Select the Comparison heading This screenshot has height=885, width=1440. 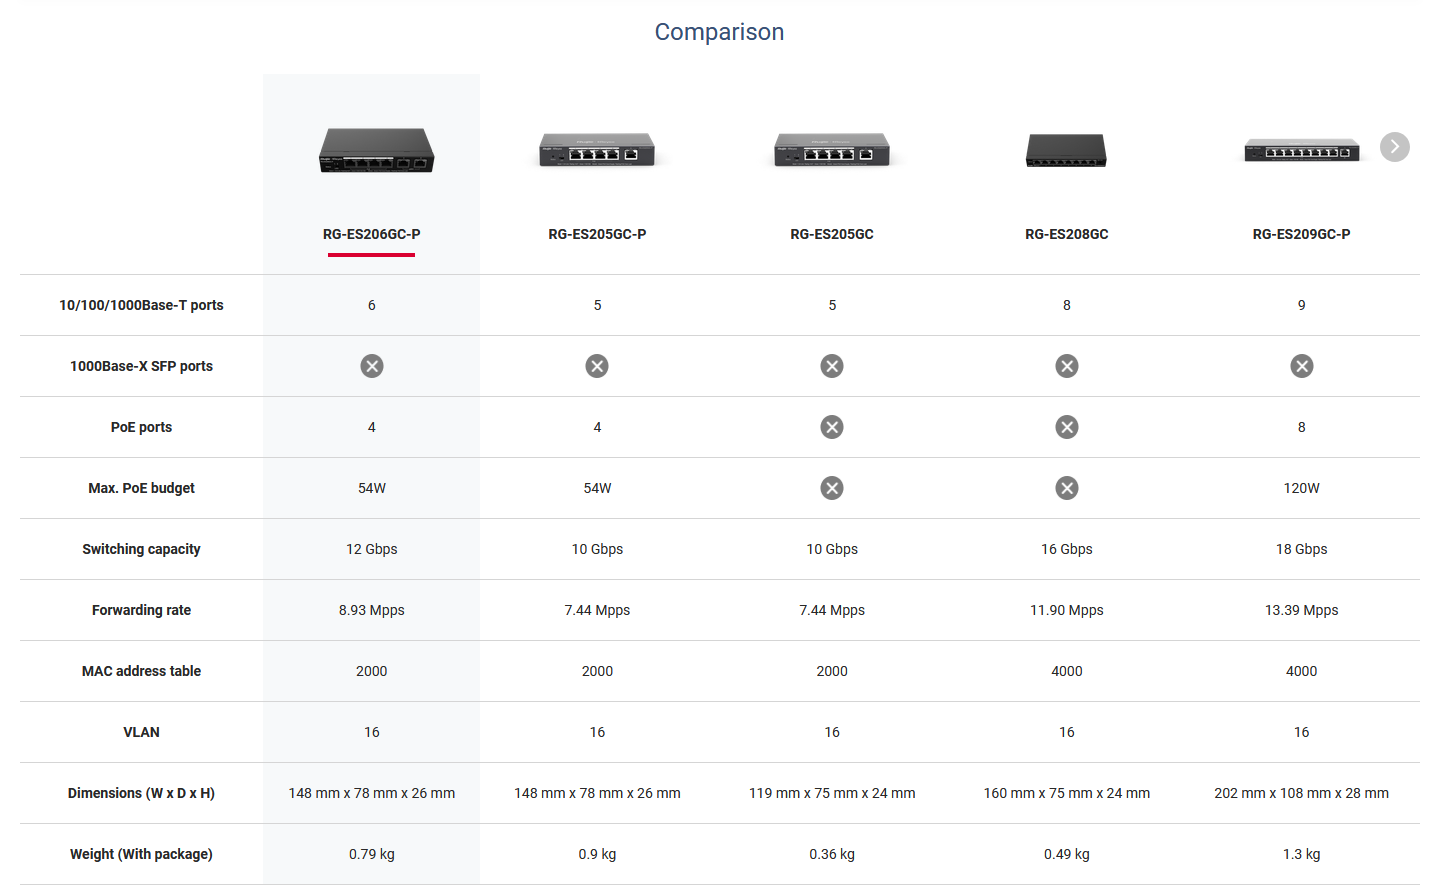point(719,32)
